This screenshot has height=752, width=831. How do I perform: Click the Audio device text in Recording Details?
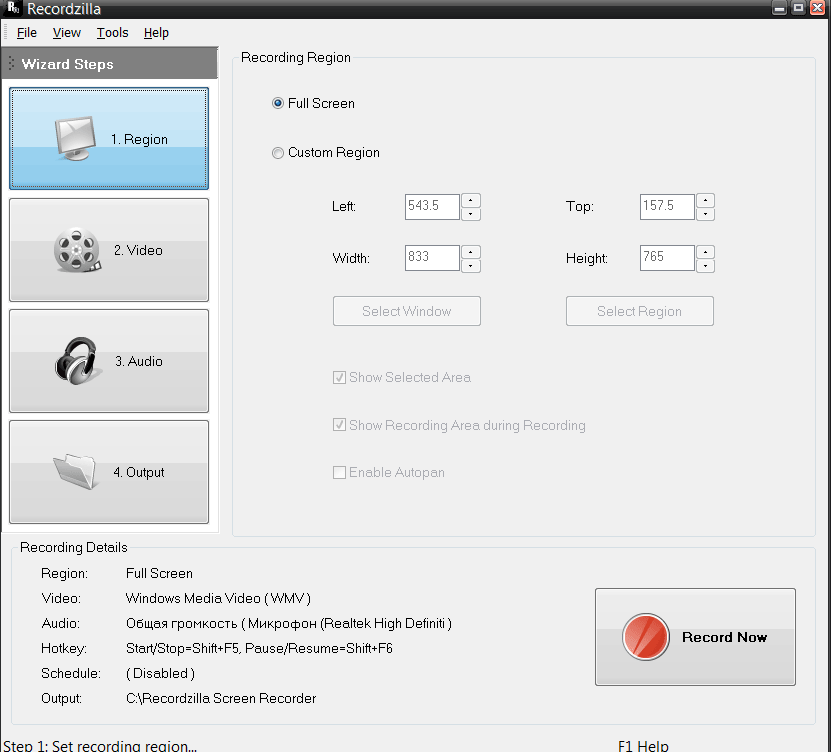[x=289, y=623]
